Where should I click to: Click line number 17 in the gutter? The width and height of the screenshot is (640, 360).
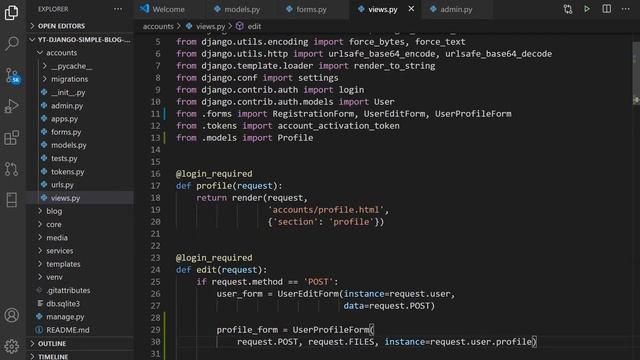pos(156,186)
